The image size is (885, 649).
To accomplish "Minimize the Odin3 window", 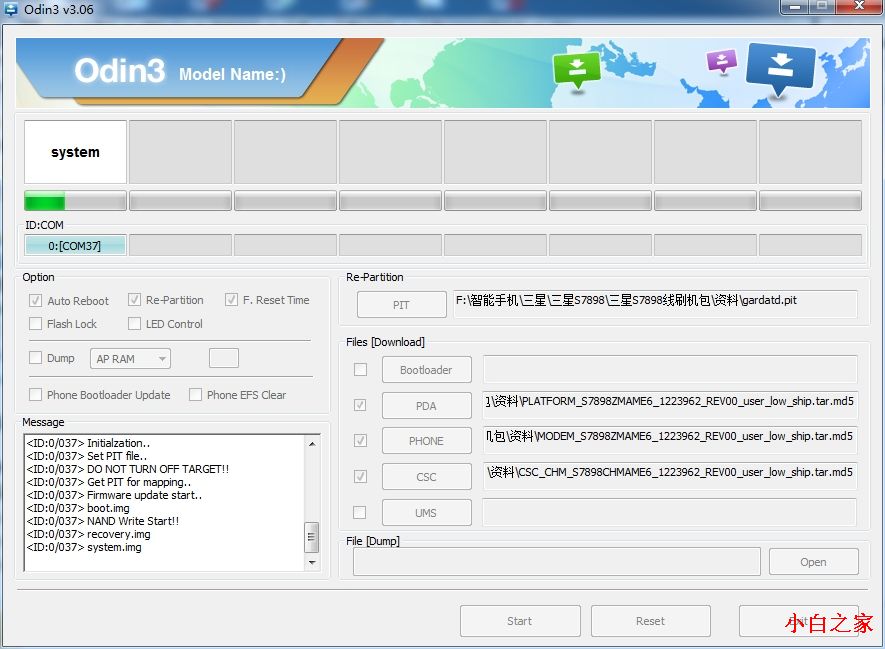I will [796, 6].
